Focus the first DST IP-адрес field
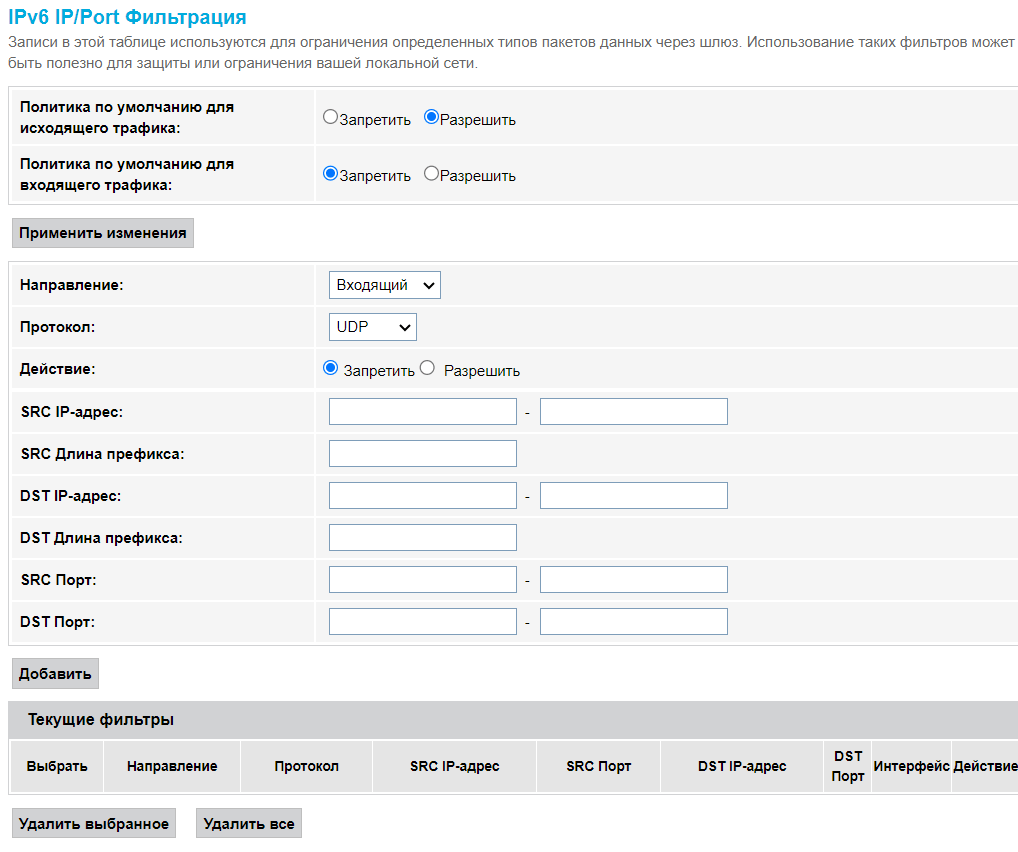Viewport: 1018px width, 852px height. [x=422, y=496]
